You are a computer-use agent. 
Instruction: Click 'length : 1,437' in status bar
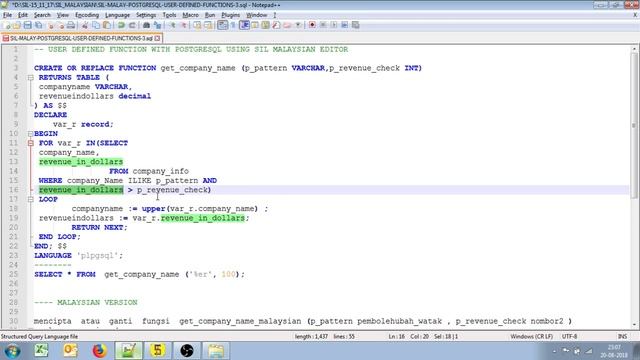pos(311,337)
